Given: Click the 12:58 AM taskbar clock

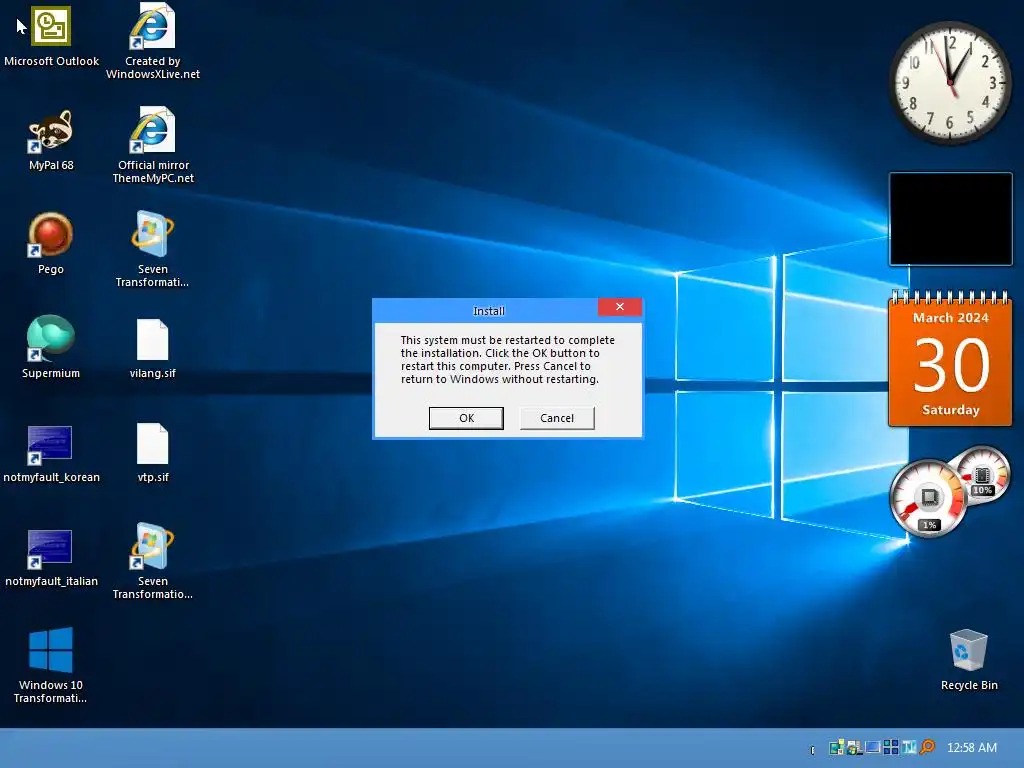Looking at the screenshot, I should click(x=972, y=748).
